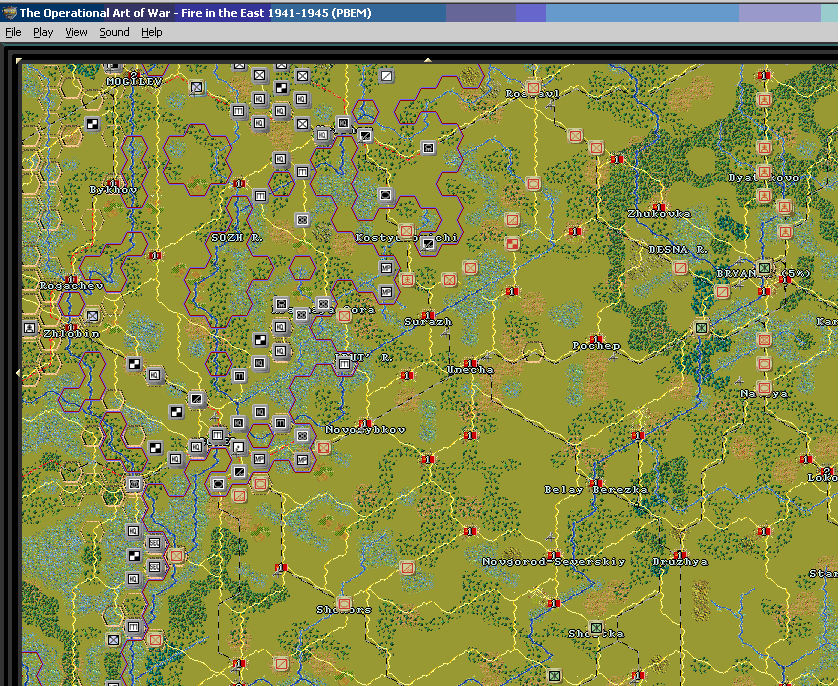Viewport: 840px width, 686px height.
Task: Select the Soviet infantry unit on the Kostyukovichi label
Action: [x=406, y=231]
